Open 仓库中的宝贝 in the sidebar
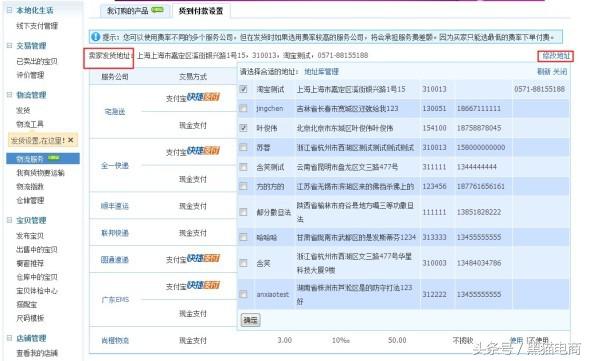590x361 pixels. pos(37,277)
